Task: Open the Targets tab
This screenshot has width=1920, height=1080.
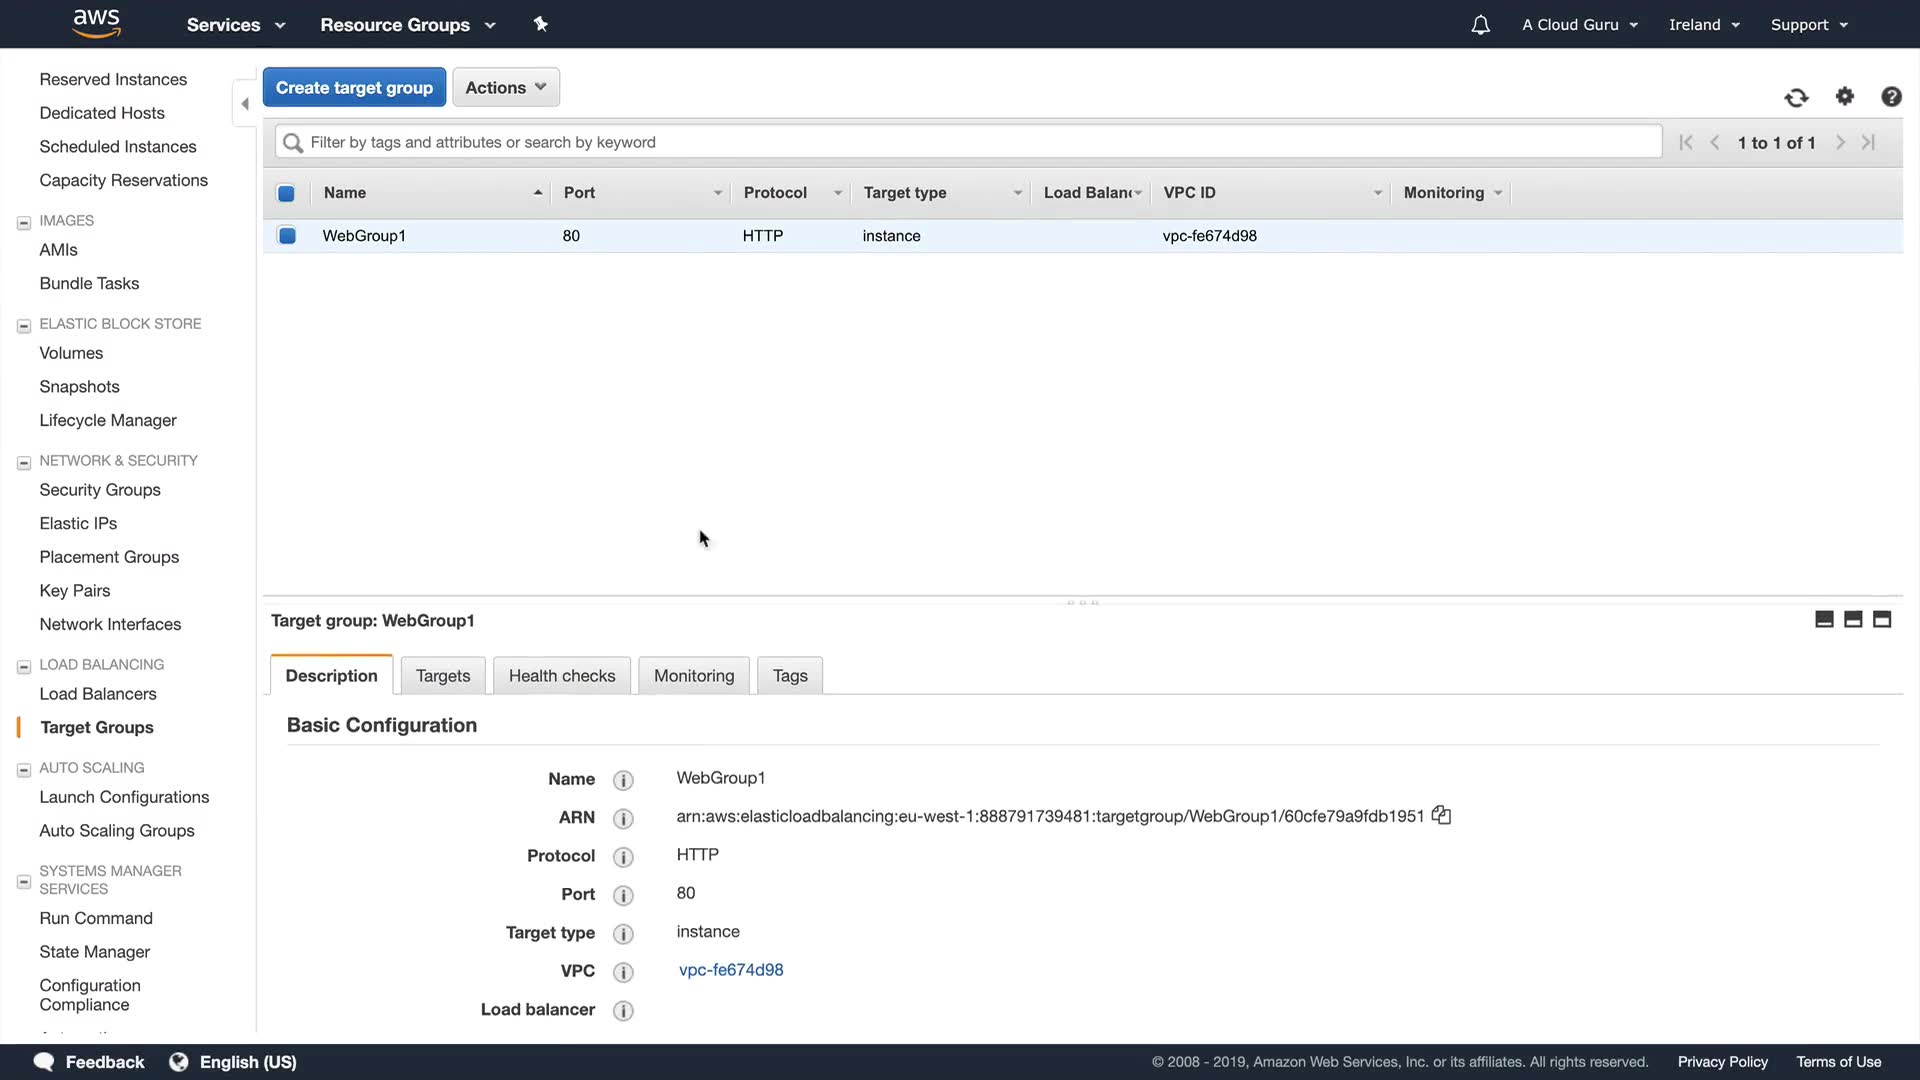Action: click(442, 676)
